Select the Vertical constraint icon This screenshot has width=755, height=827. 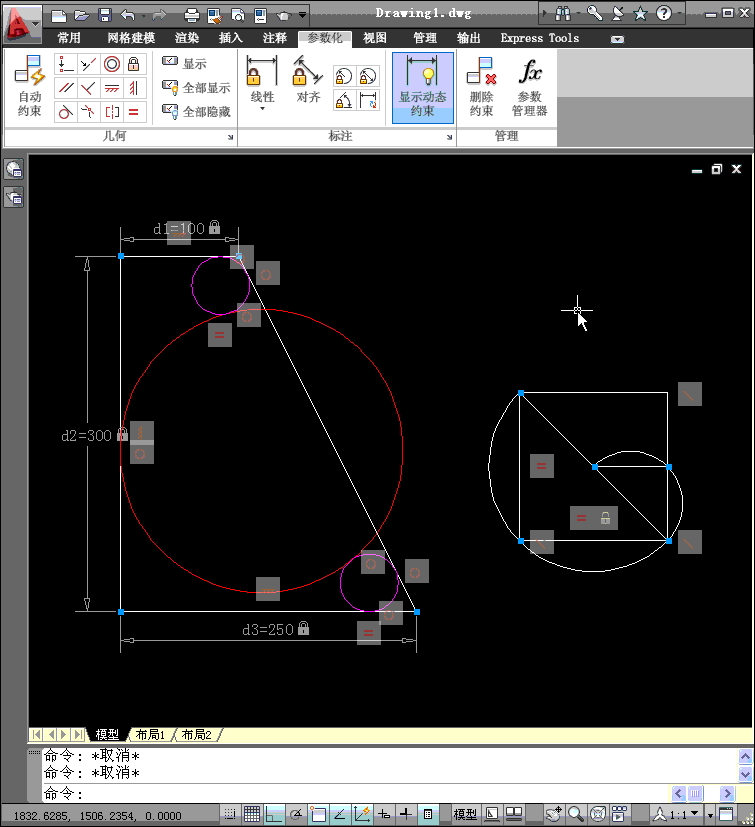tap(133, 88)
